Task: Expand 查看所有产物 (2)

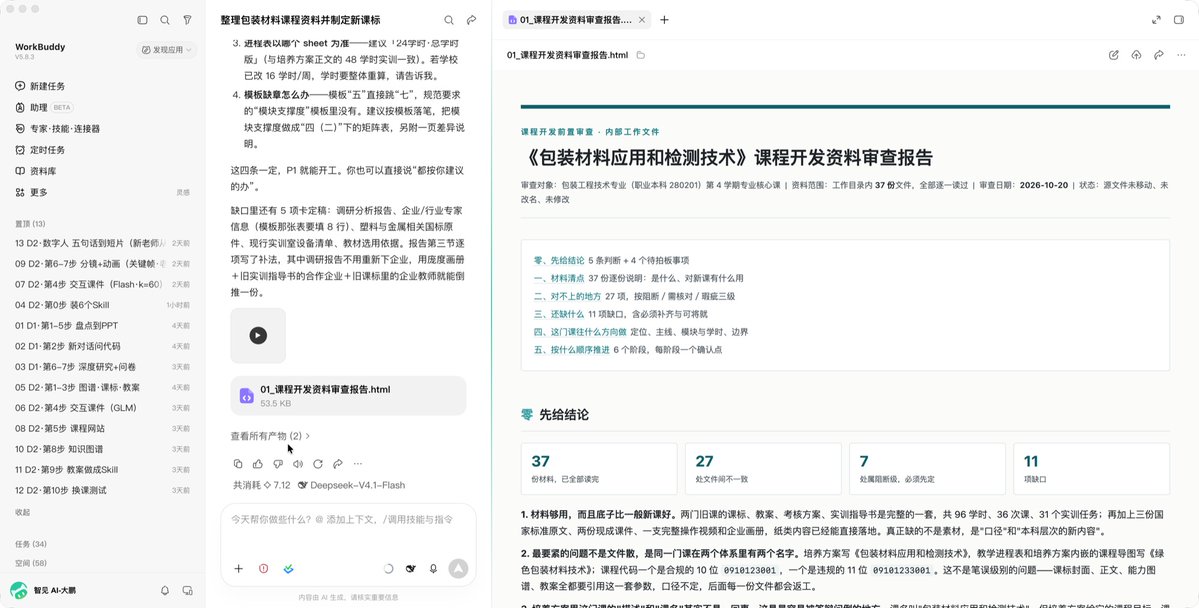Action: point(270,436)
